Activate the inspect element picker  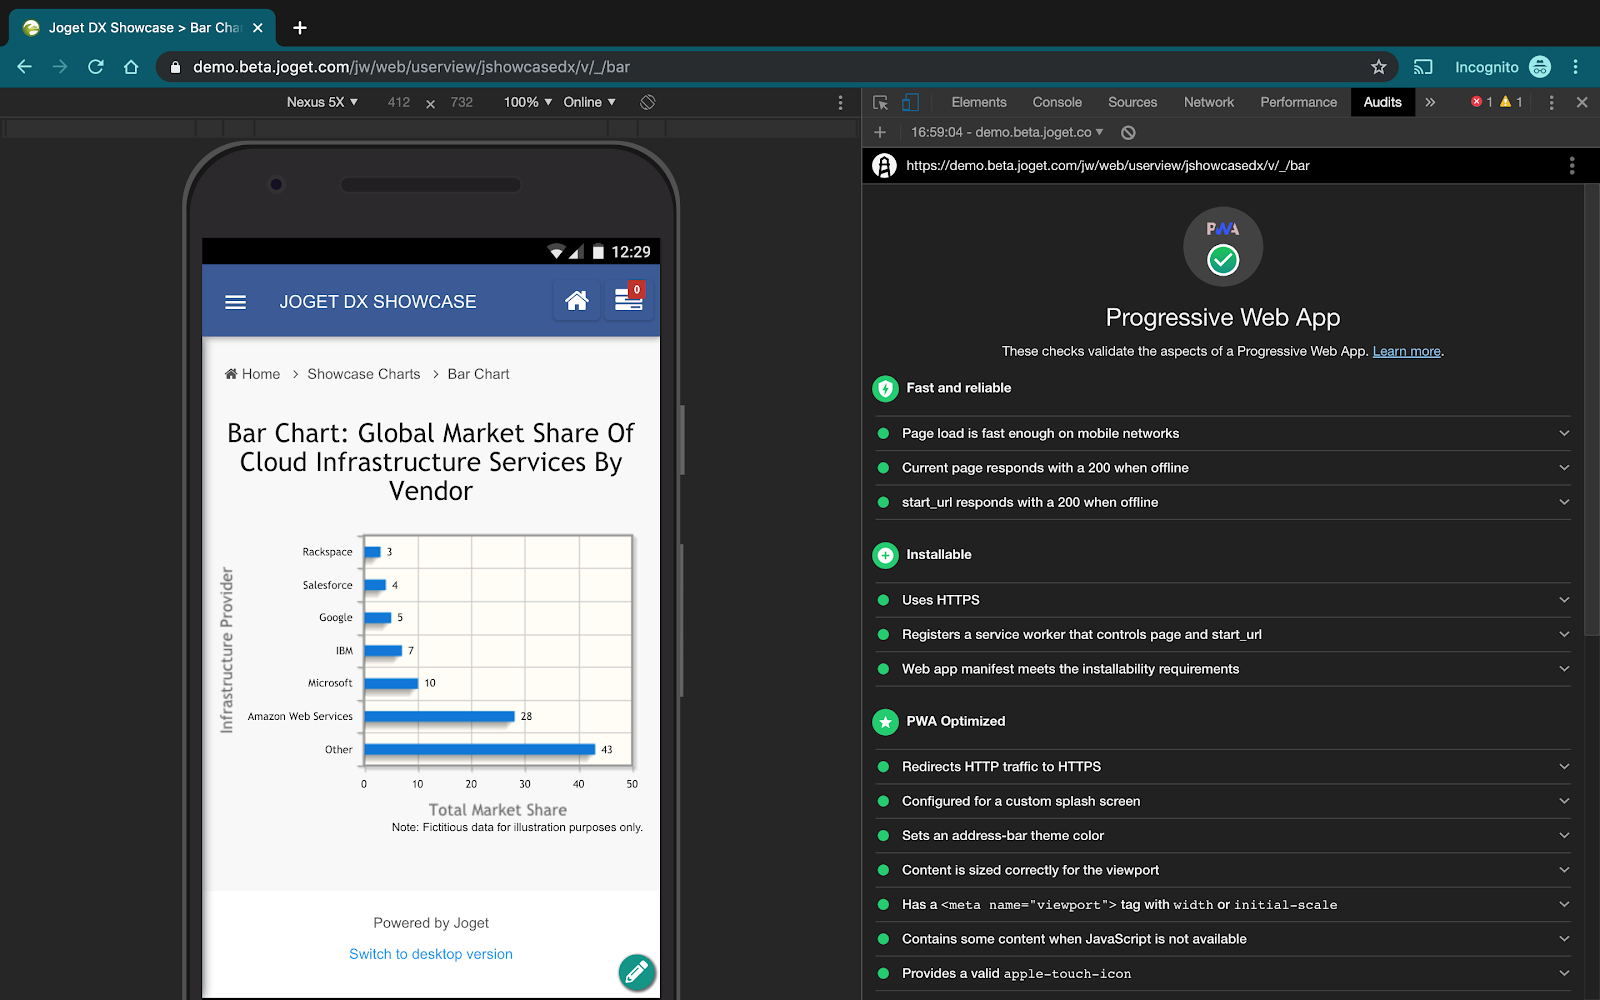tap(880, 102)
